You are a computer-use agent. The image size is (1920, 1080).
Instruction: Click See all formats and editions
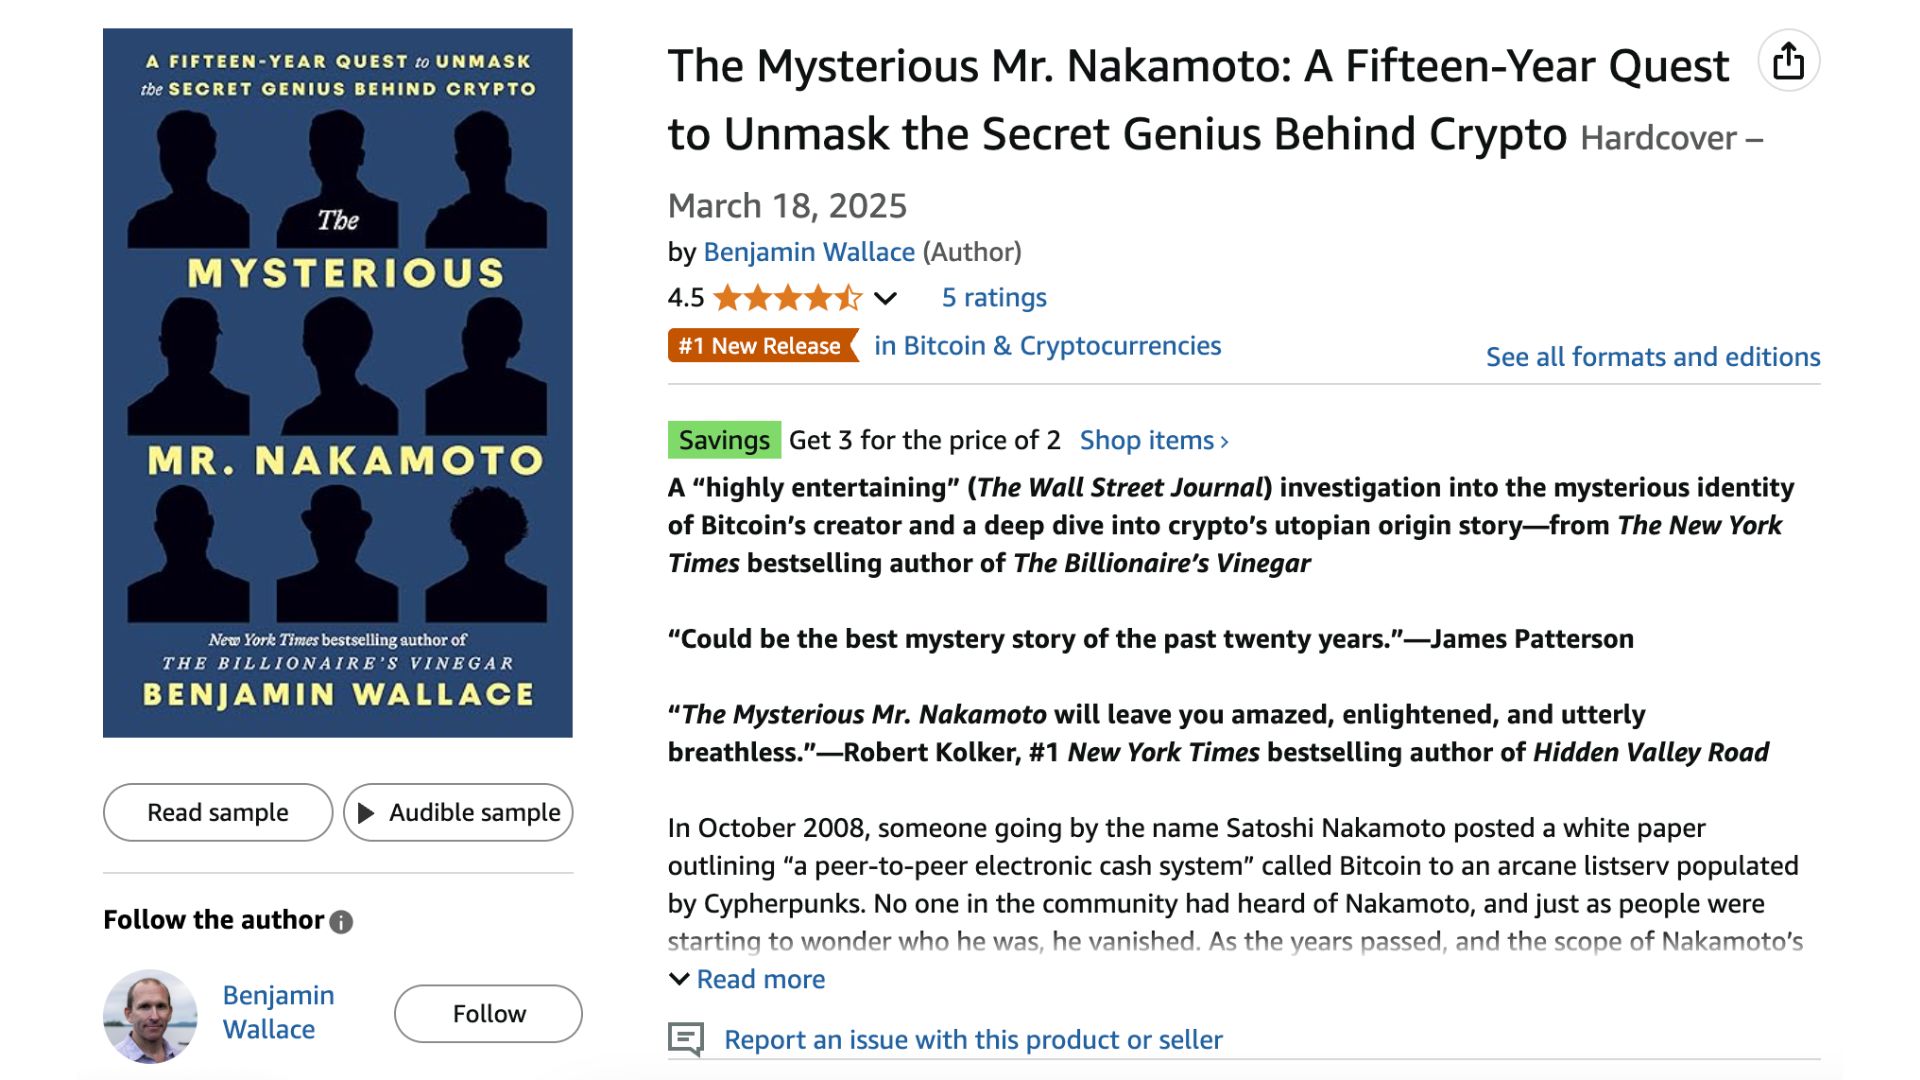point(1652,357)
